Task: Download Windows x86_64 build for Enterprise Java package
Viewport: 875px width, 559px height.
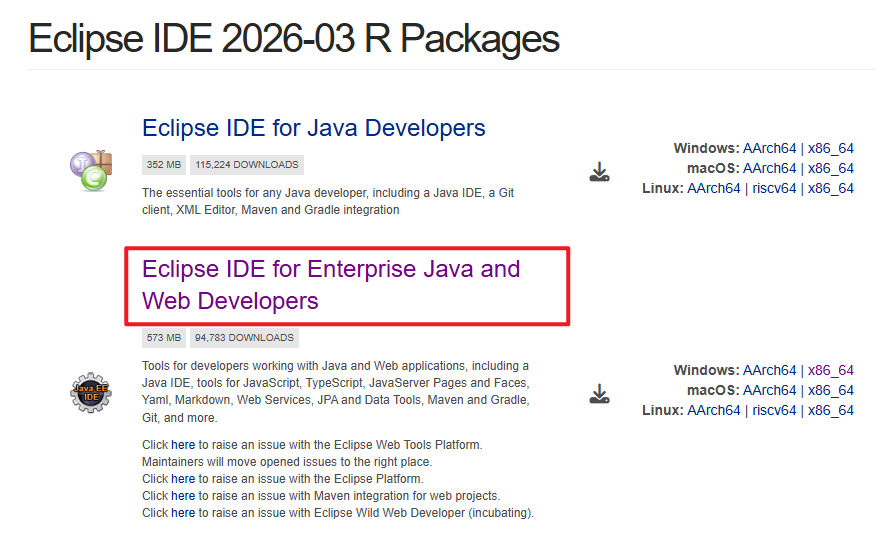Action: [x=831, y=370]
